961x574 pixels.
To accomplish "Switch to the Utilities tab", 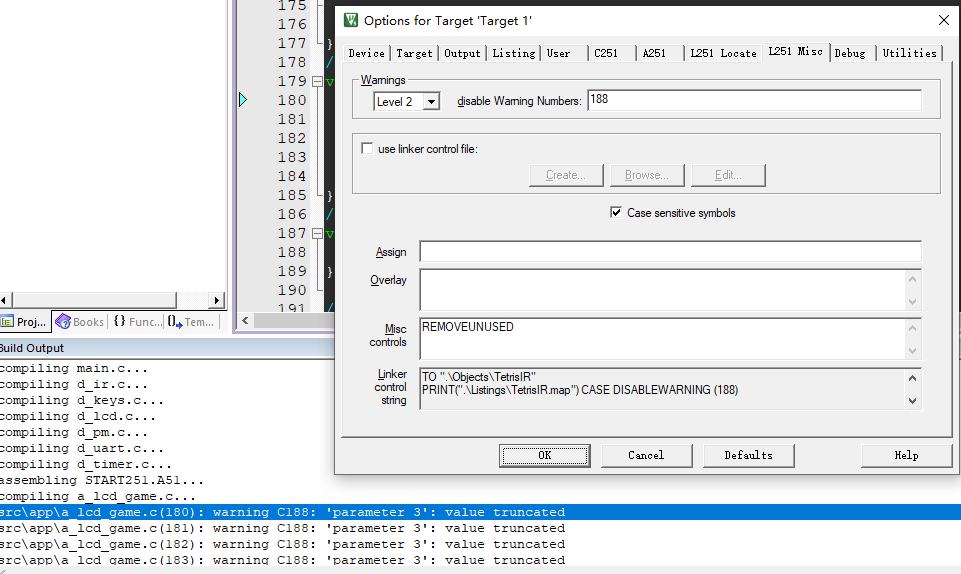I will coord(910,53).
